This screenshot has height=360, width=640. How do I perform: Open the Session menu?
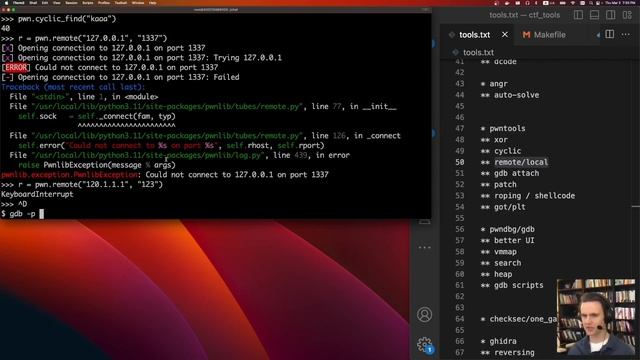pyautogui.click(x=71, y=3)
